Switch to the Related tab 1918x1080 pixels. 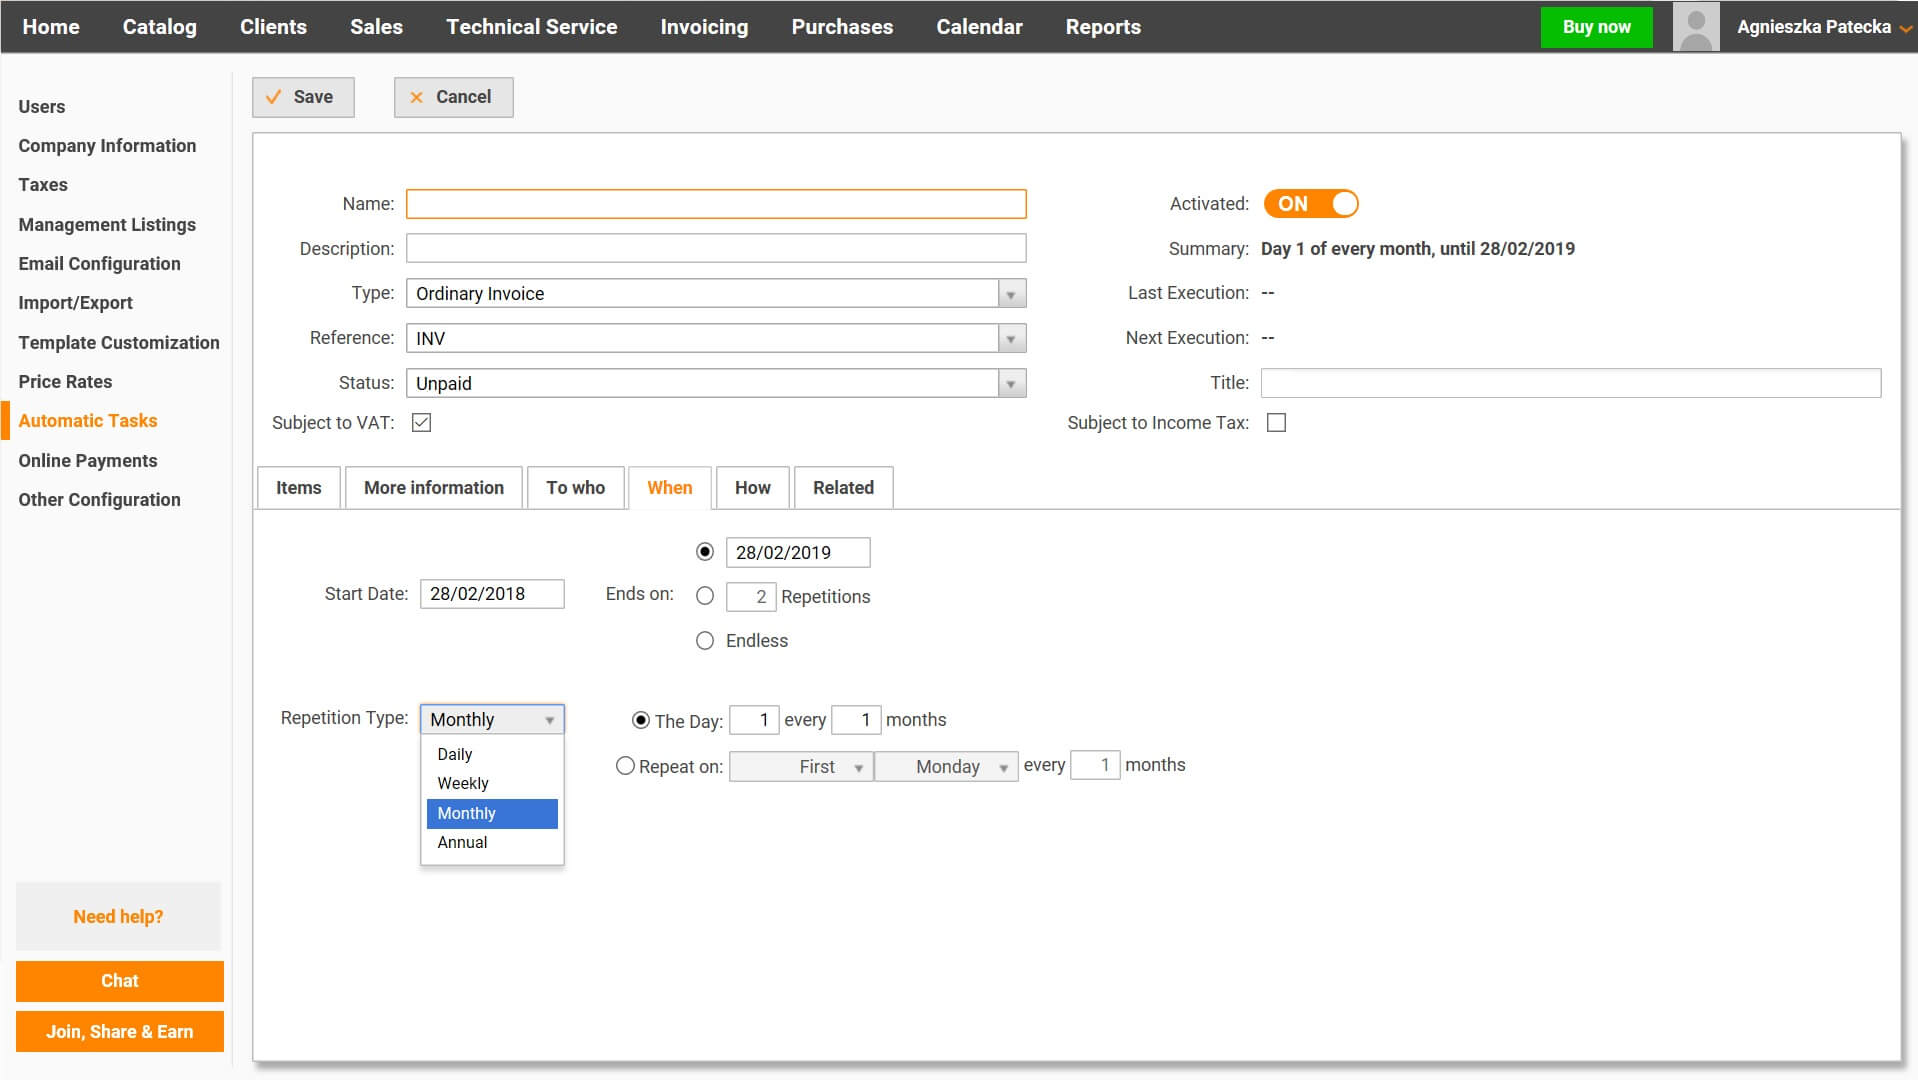click(844, 488)
